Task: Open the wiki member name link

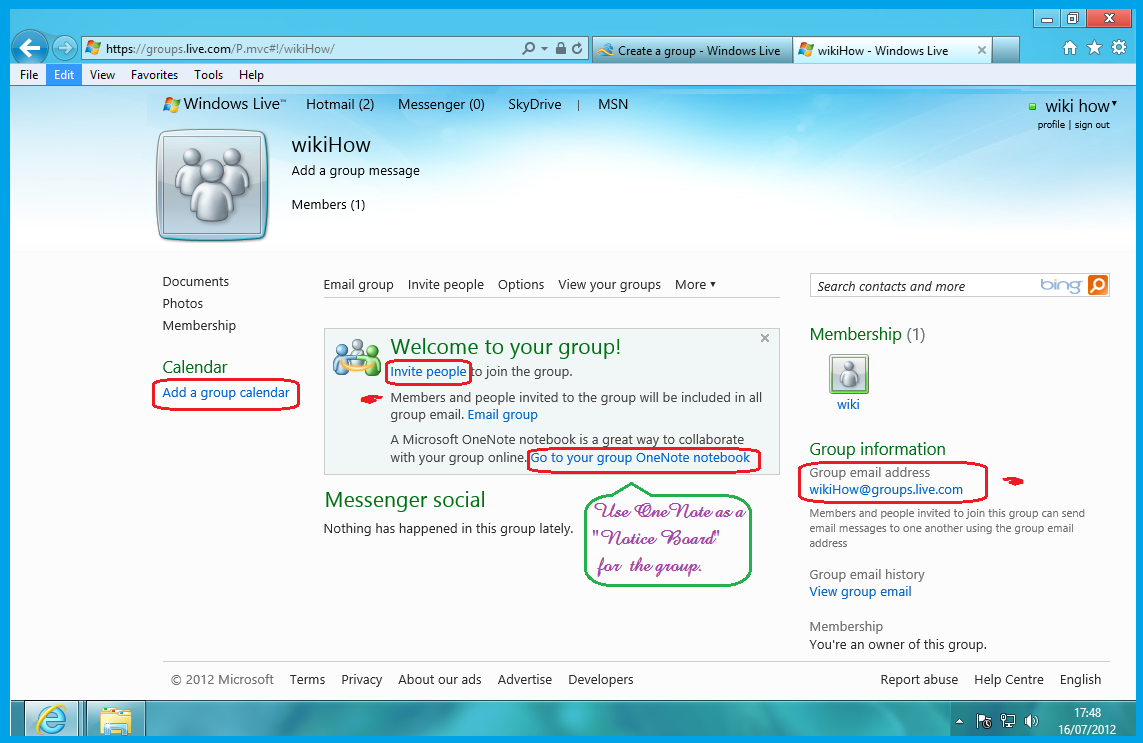Action: (848, 405)
